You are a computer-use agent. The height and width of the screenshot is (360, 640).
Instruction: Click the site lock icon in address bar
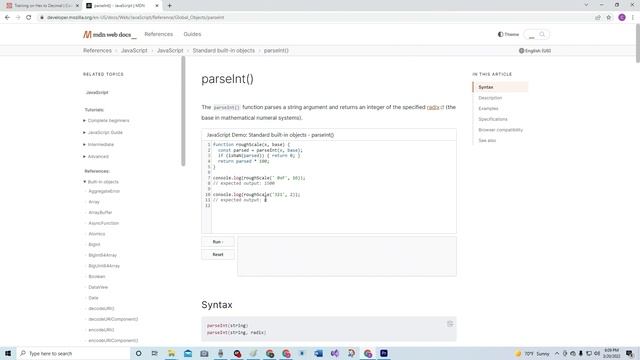42,18
